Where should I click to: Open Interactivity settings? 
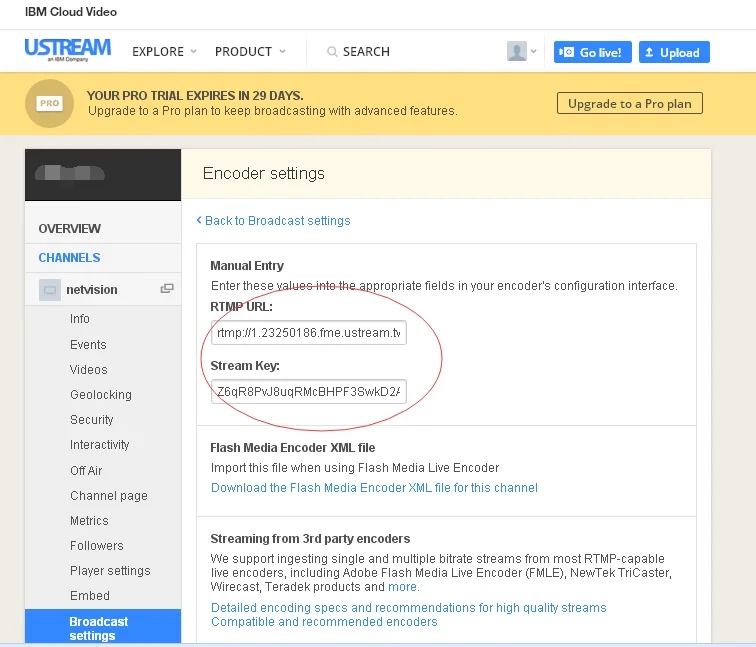(99, 445)
